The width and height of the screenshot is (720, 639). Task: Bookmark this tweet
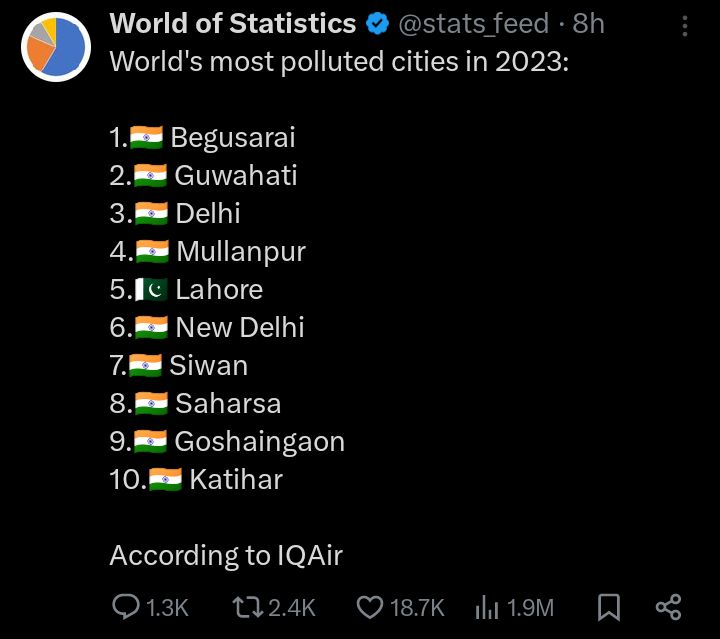pyautogui.click(x=608, y=607)
